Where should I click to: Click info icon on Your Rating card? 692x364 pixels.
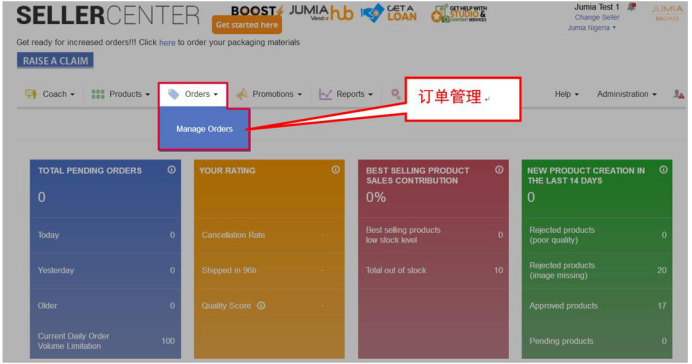click(x=335, y=170)
